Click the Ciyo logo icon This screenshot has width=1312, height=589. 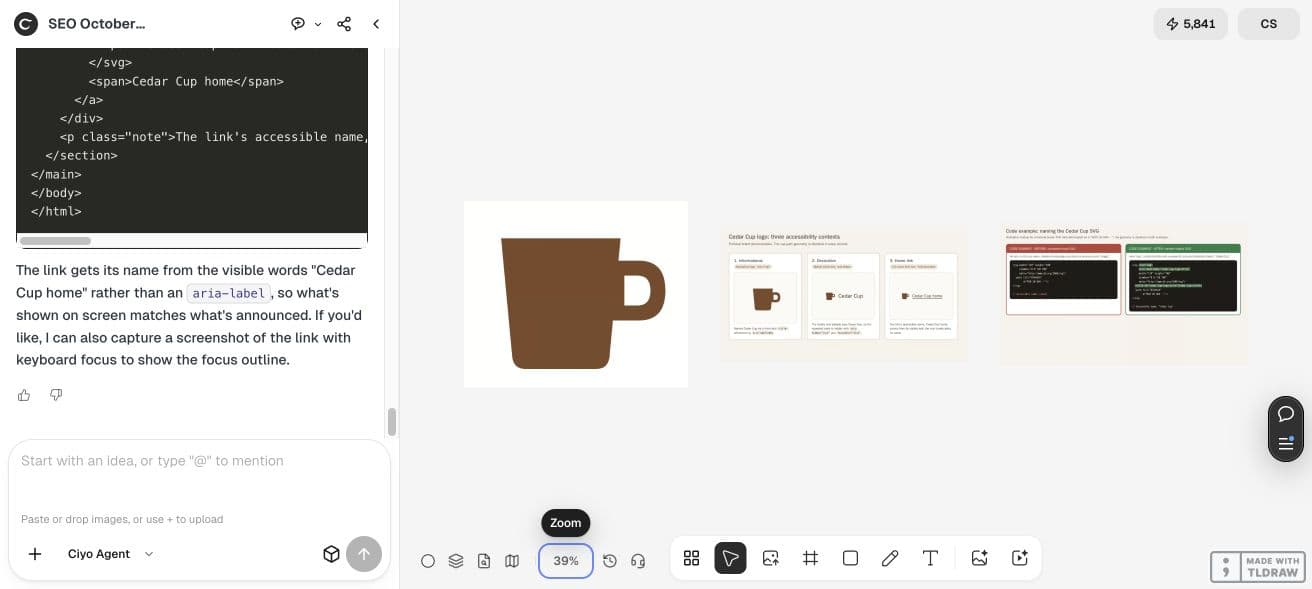[x=26, y=23]
